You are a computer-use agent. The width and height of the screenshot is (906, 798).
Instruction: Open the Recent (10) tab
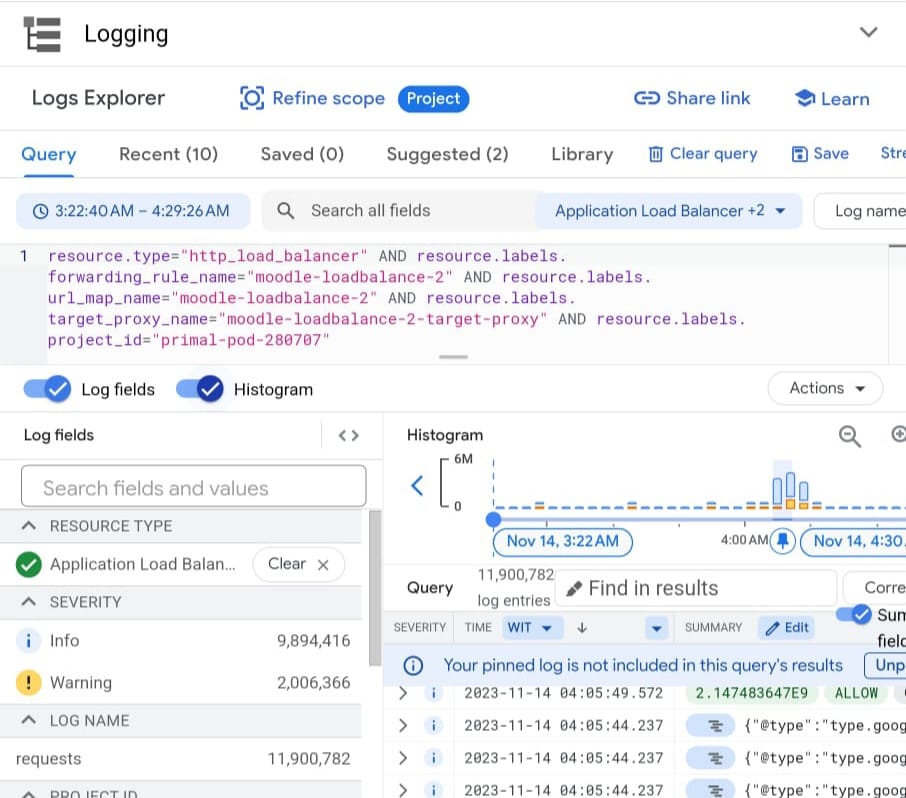tap(168, 154)
